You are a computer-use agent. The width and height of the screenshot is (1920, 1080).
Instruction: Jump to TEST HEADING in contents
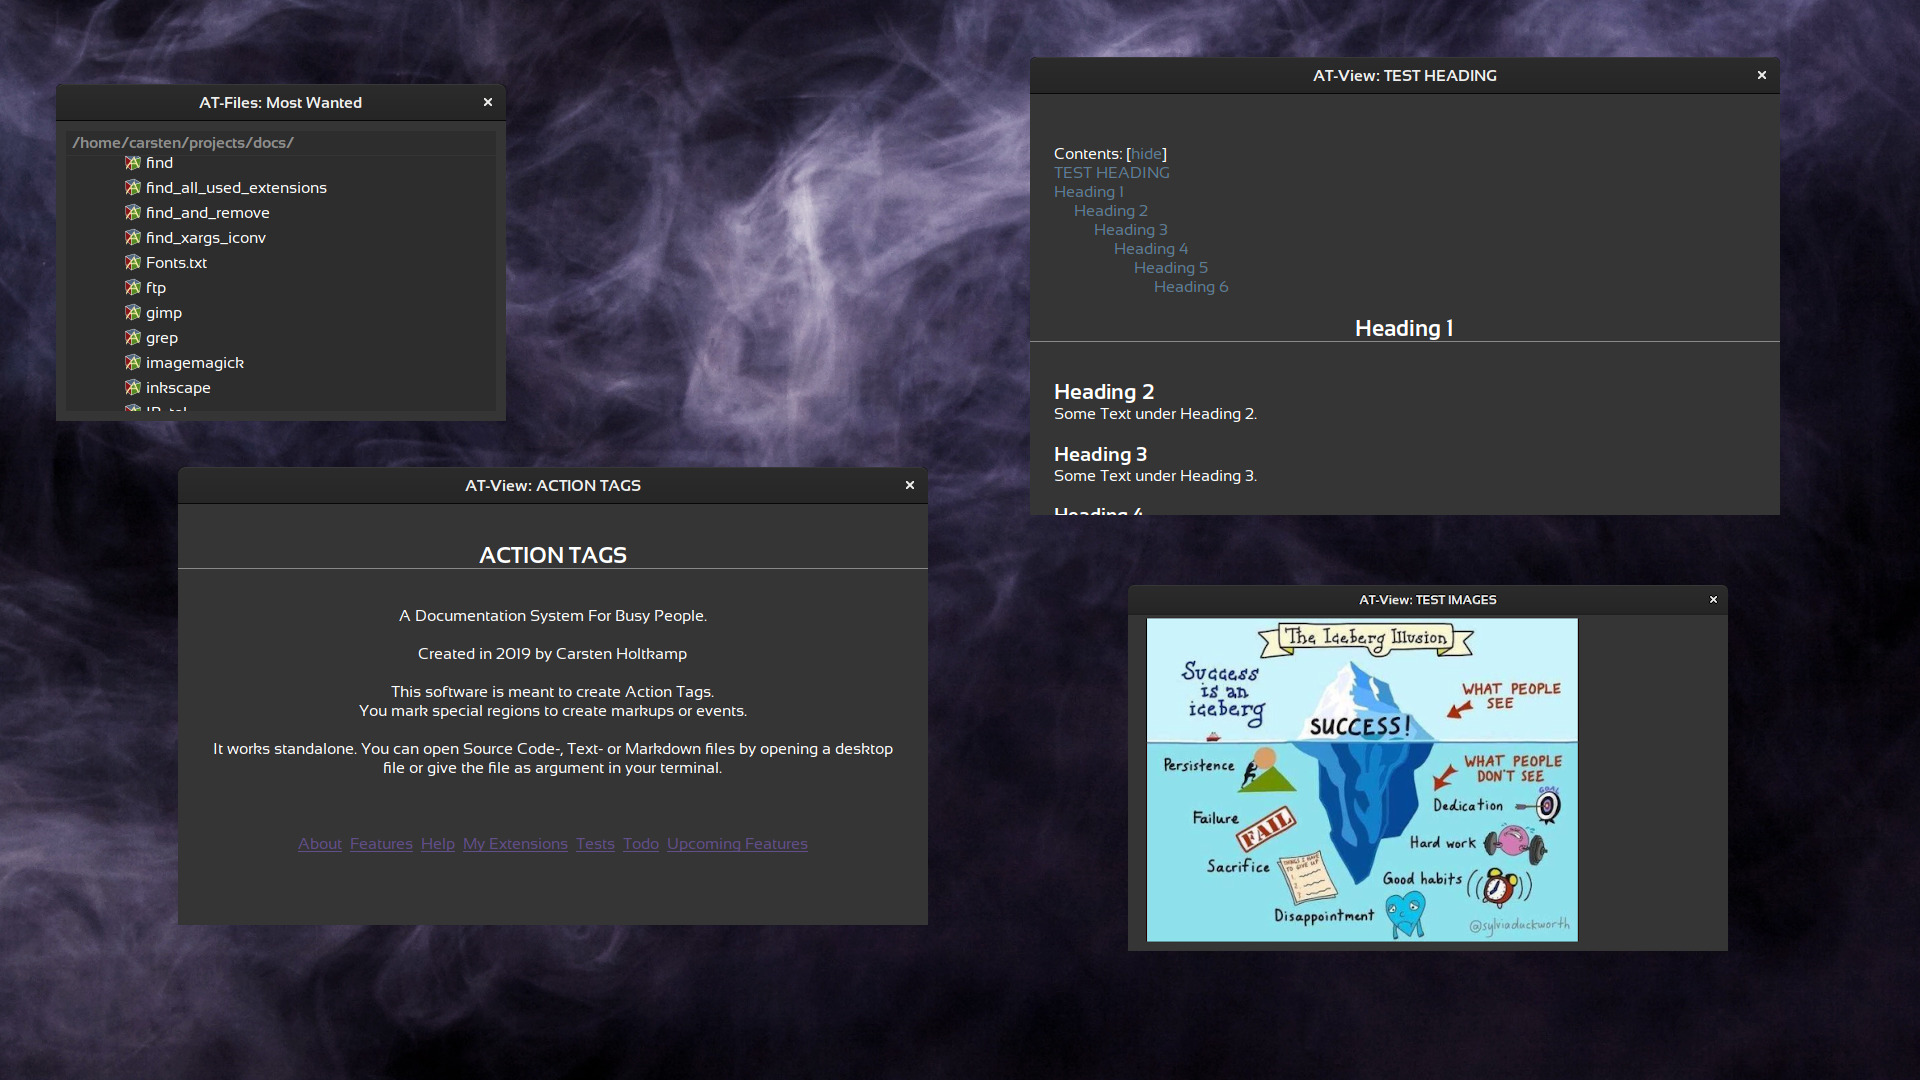pyautogui.click(x=1111, y=173)
